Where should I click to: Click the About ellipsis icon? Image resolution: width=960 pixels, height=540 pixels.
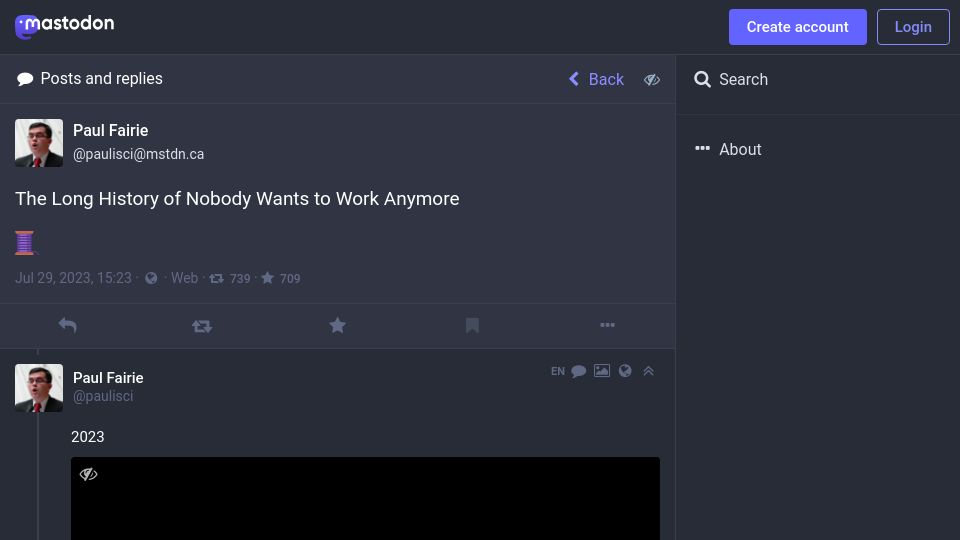point(702,149)
